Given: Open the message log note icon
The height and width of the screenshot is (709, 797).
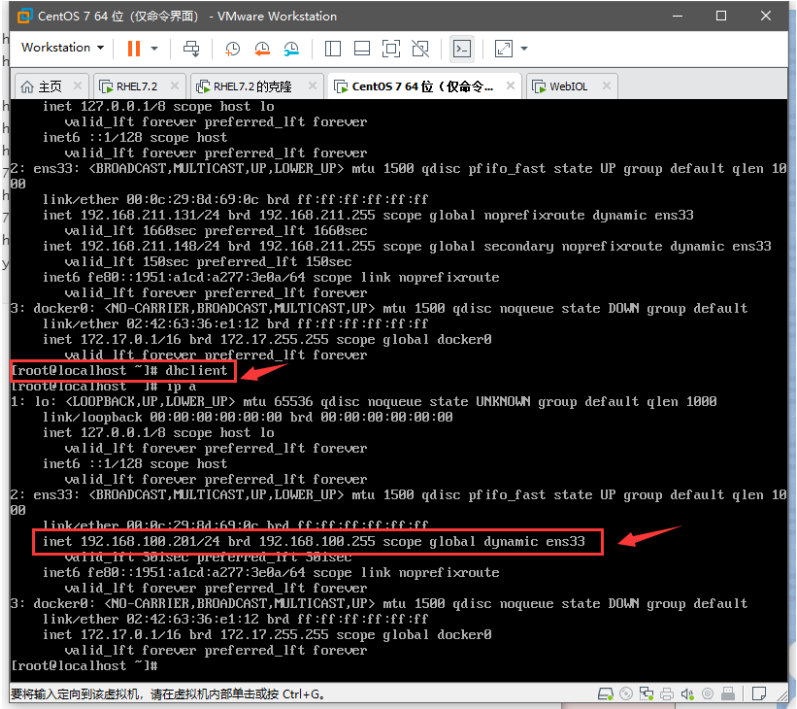Looking at the screenshot, I should coord(759,694).
